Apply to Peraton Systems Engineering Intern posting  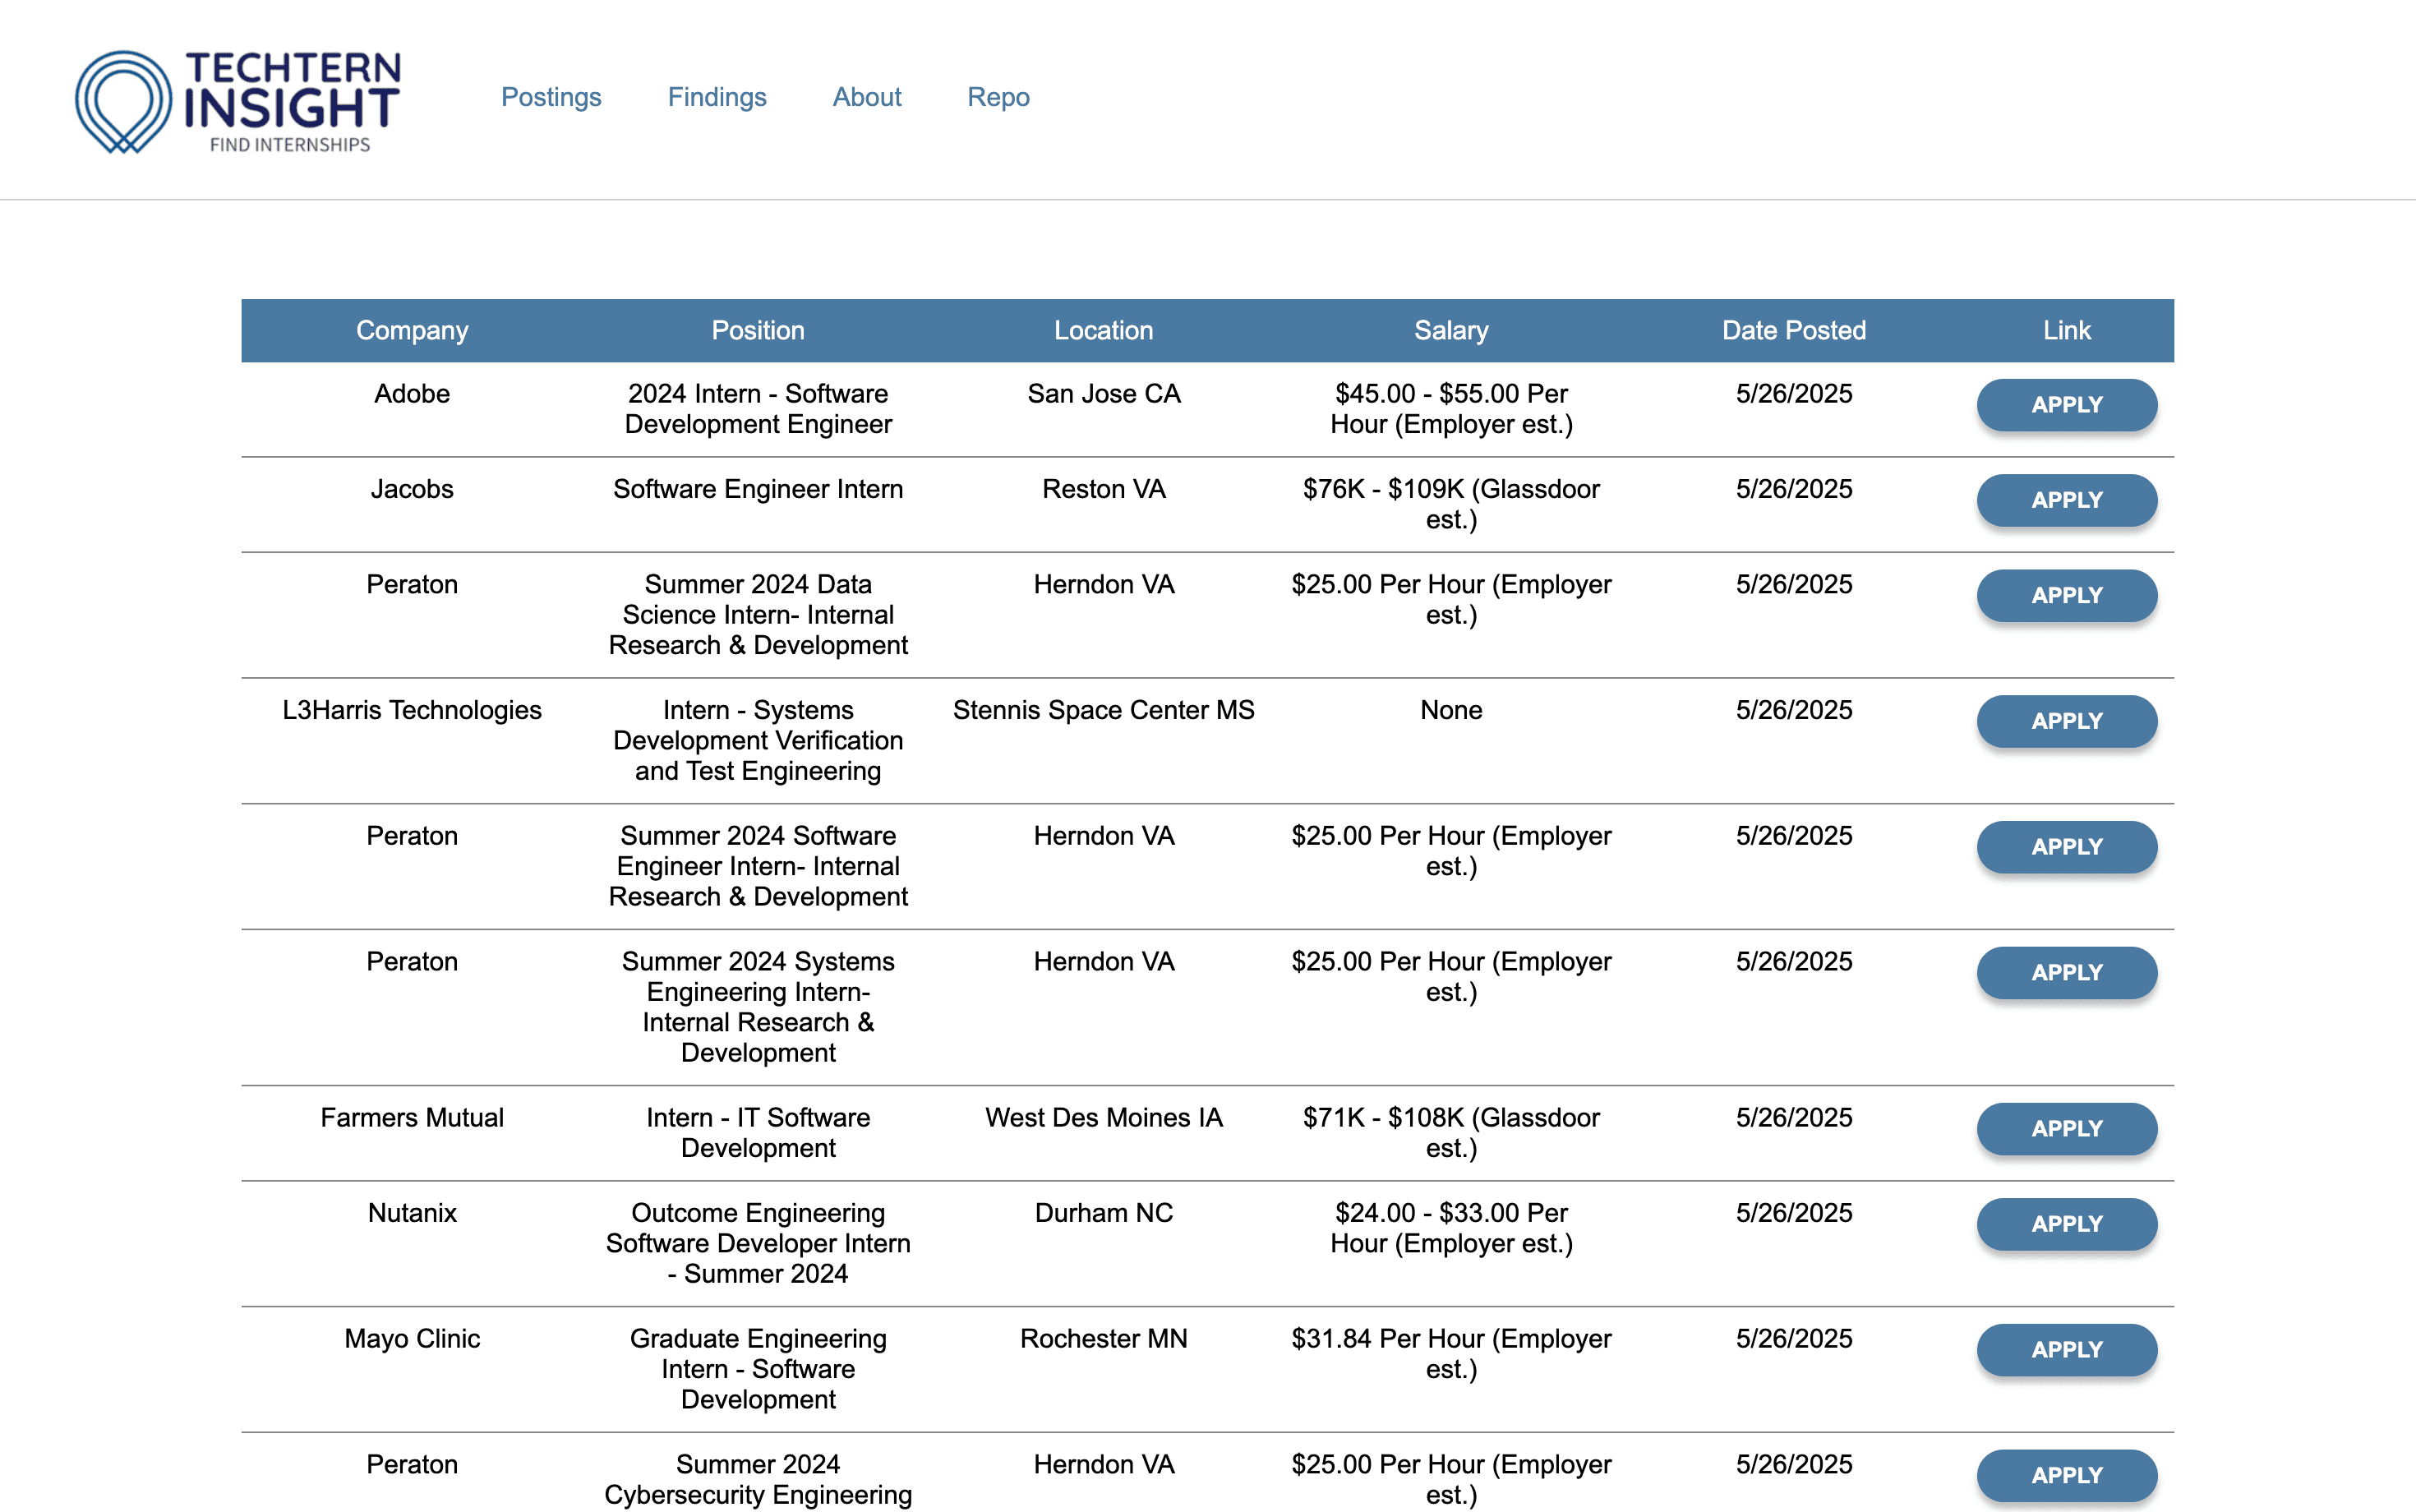tap(2067, 972)
